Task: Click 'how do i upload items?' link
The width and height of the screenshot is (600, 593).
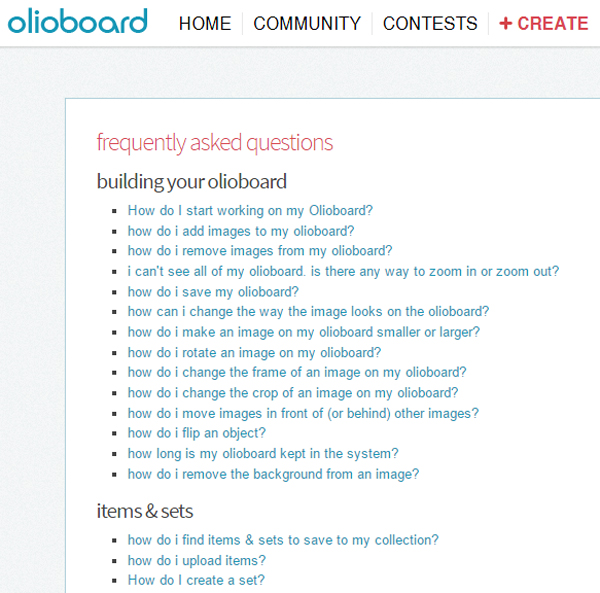Action: [x=197, y=561]
